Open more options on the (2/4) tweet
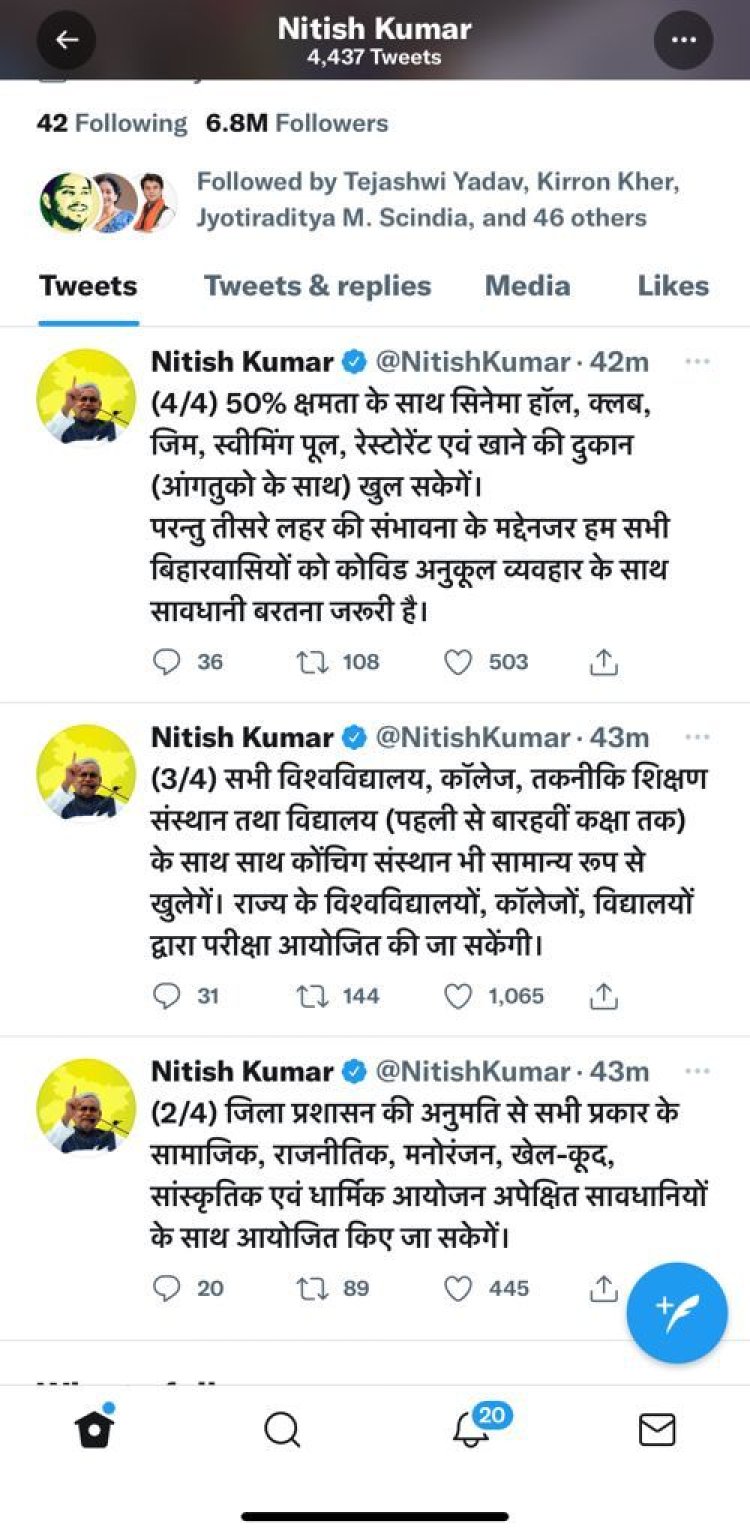This screenshot has width=750, height=1536. click(697, 1071)
